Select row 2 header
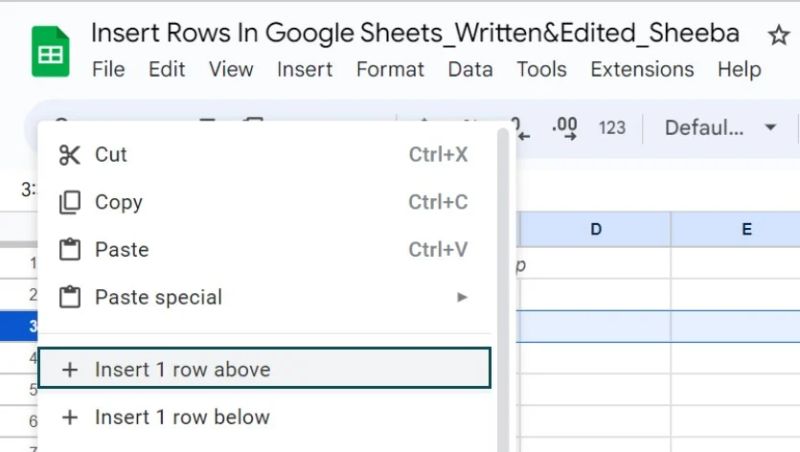 point(19,294)
